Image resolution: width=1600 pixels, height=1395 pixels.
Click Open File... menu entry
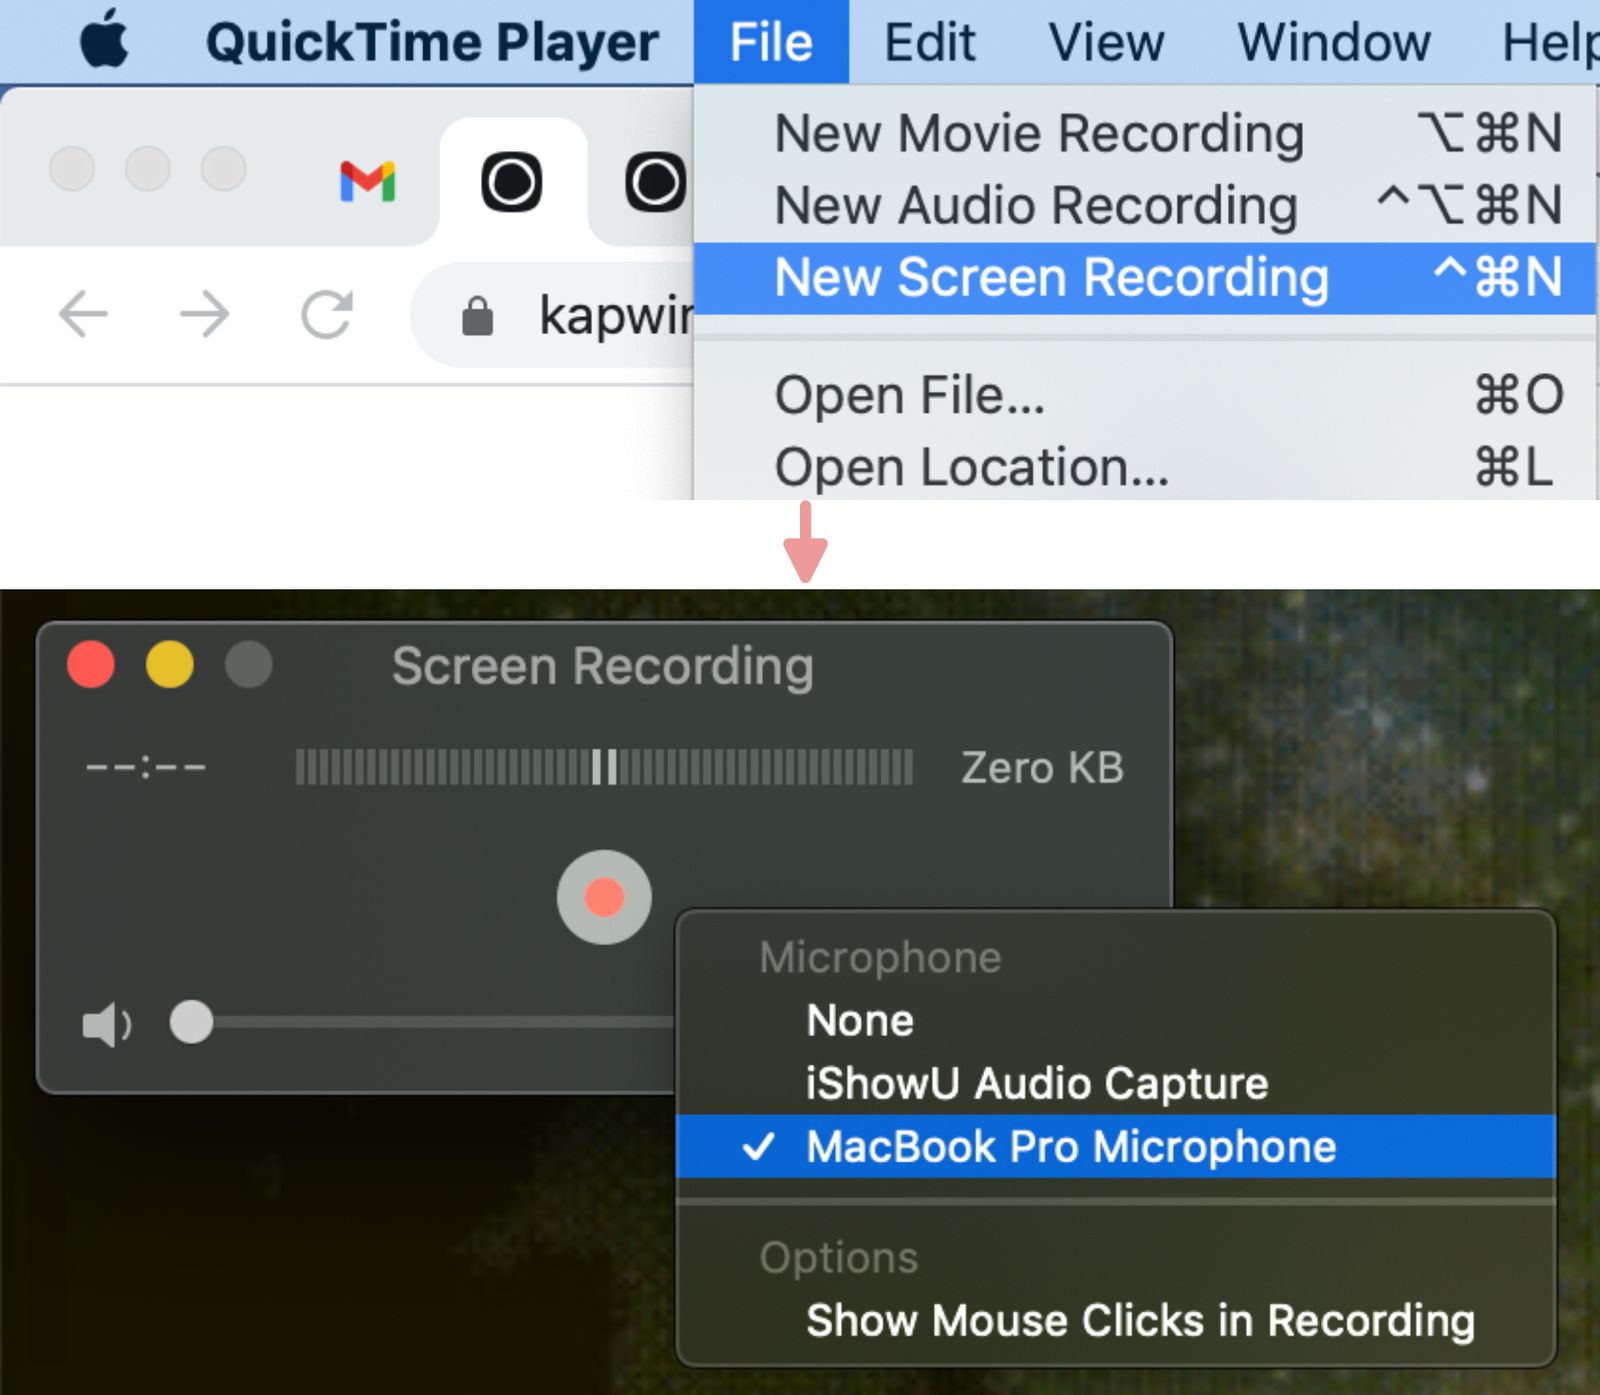point(909,395)
